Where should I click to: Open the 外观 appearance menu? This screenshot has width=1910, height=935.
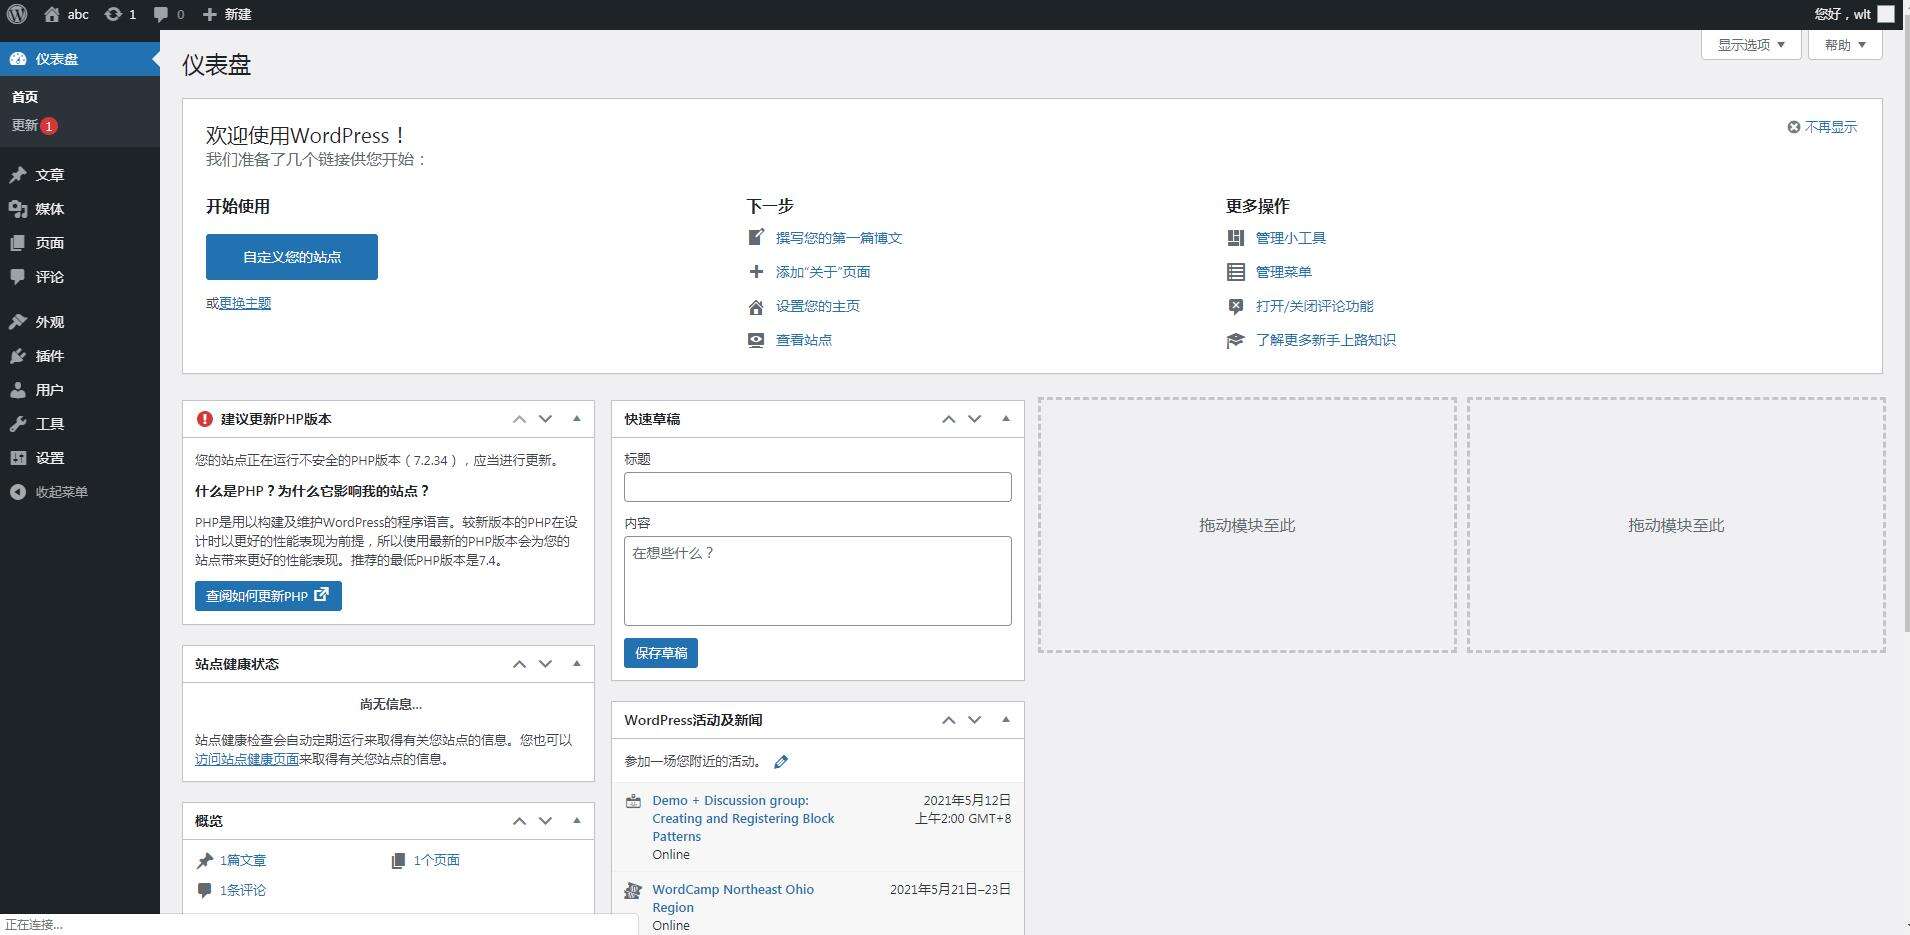(x=80, y=322)
